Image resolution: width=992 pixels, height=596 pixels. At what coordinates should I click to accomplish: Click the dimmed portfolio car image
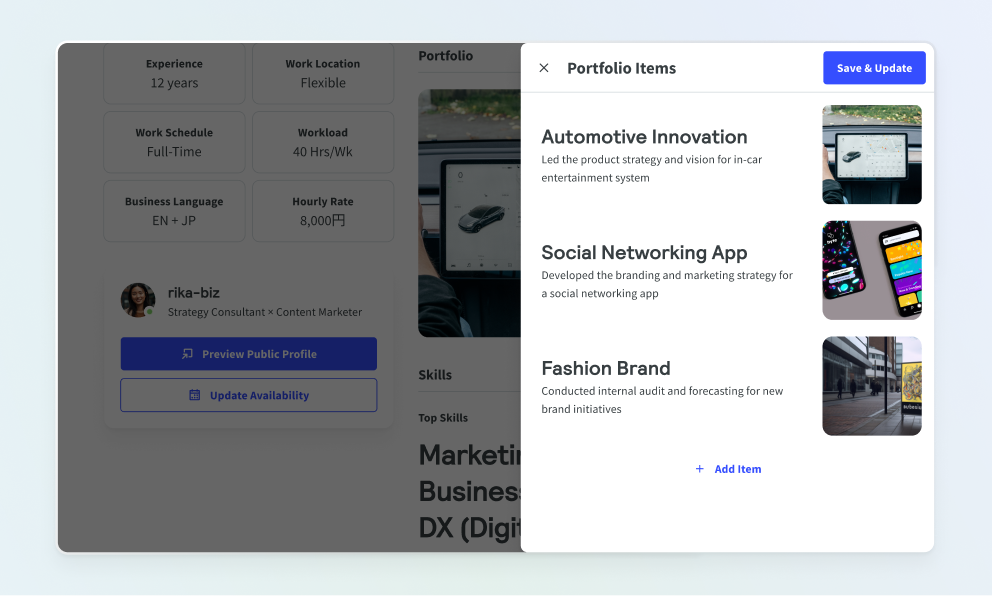tap(469, 213)
